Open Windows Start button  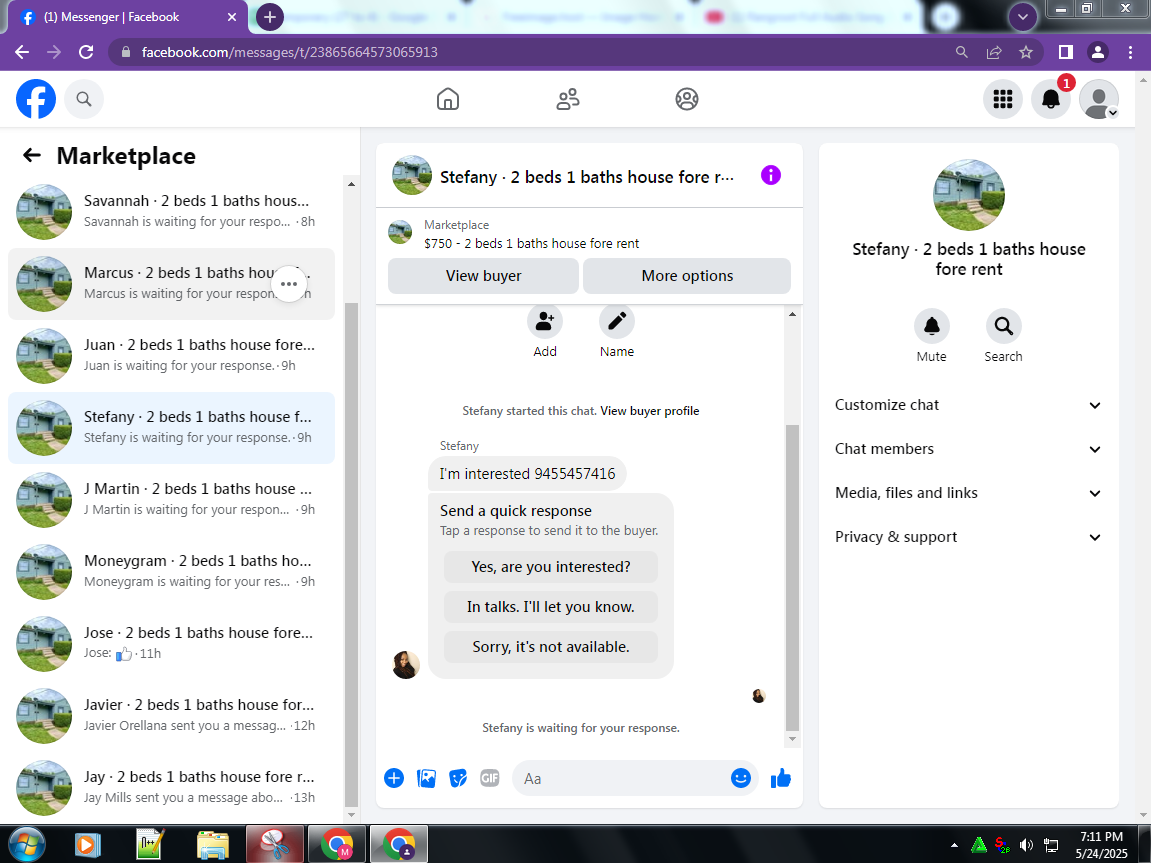[26, 845]
